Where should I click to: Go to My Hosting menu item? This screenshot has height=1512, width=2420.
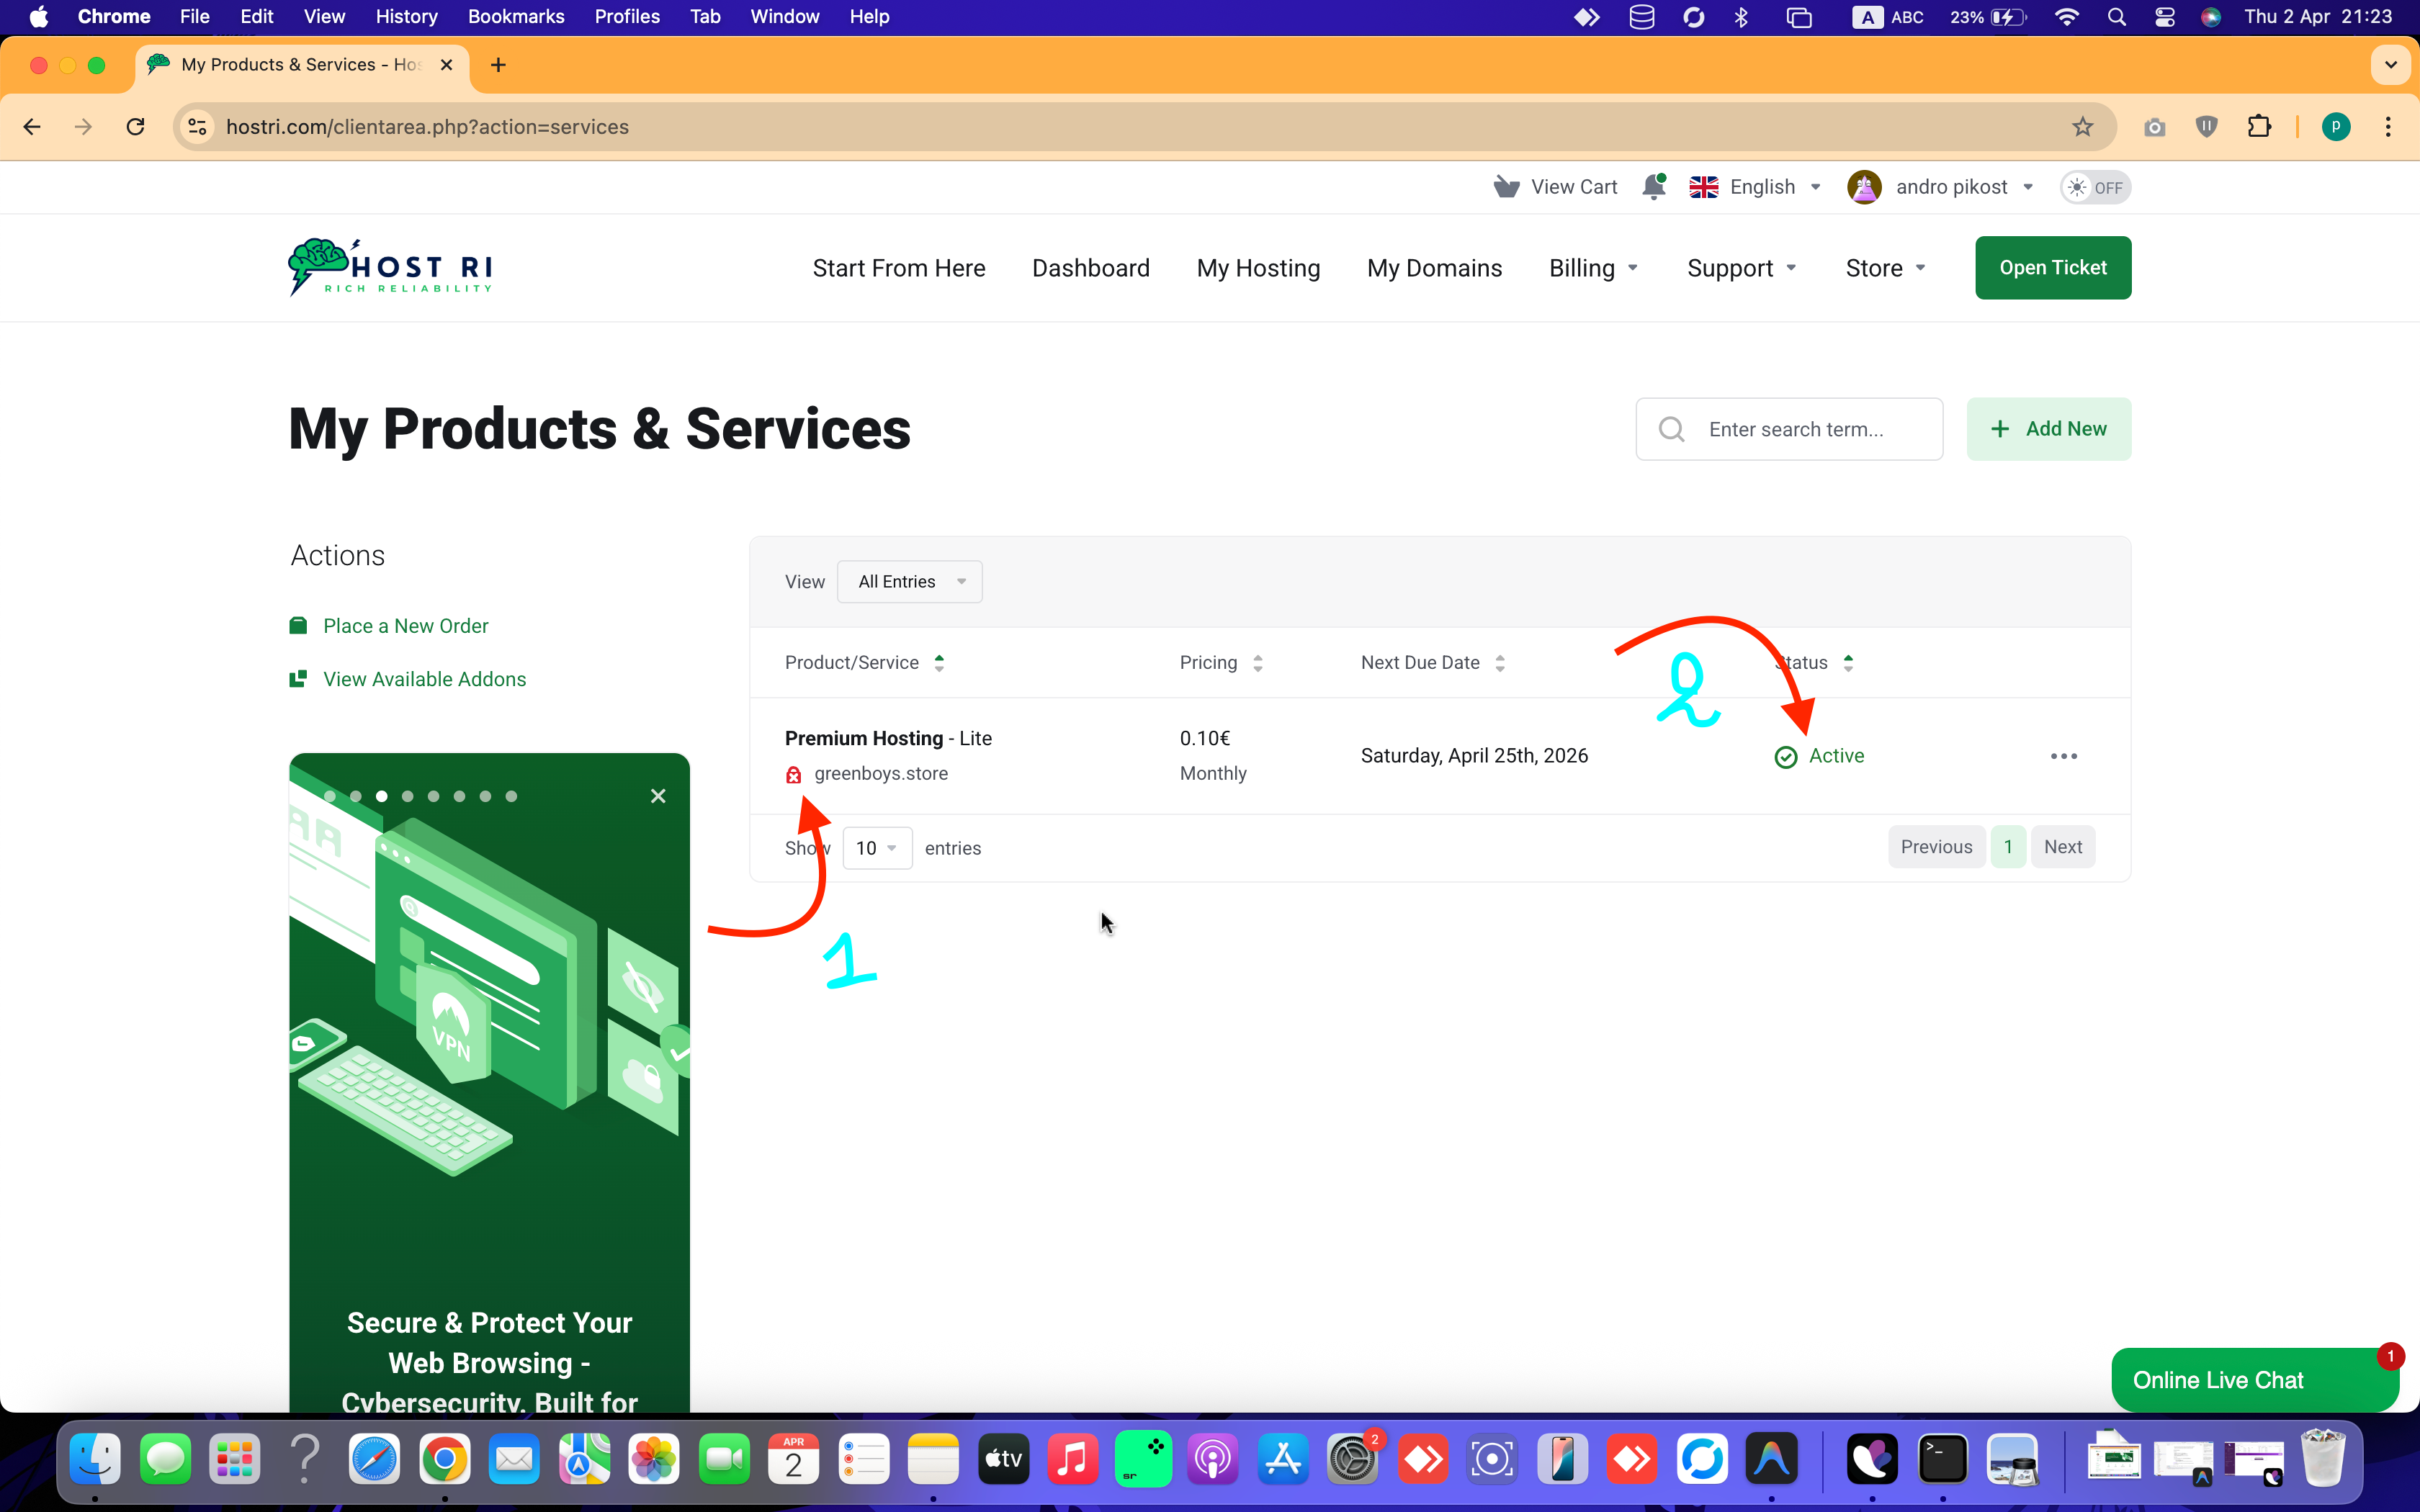tap(1258, 268)
